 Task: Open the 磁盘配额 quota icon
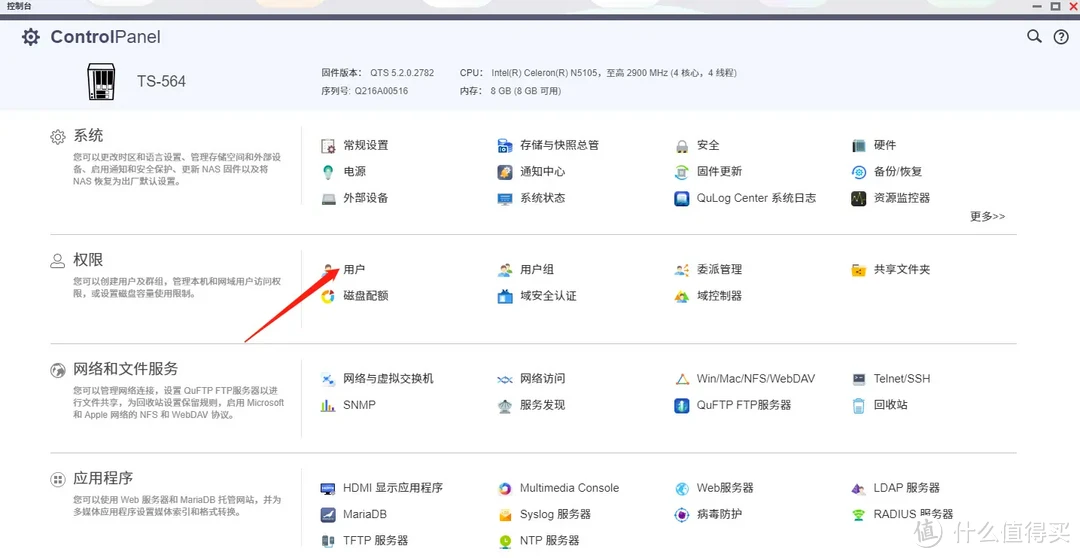329,296
